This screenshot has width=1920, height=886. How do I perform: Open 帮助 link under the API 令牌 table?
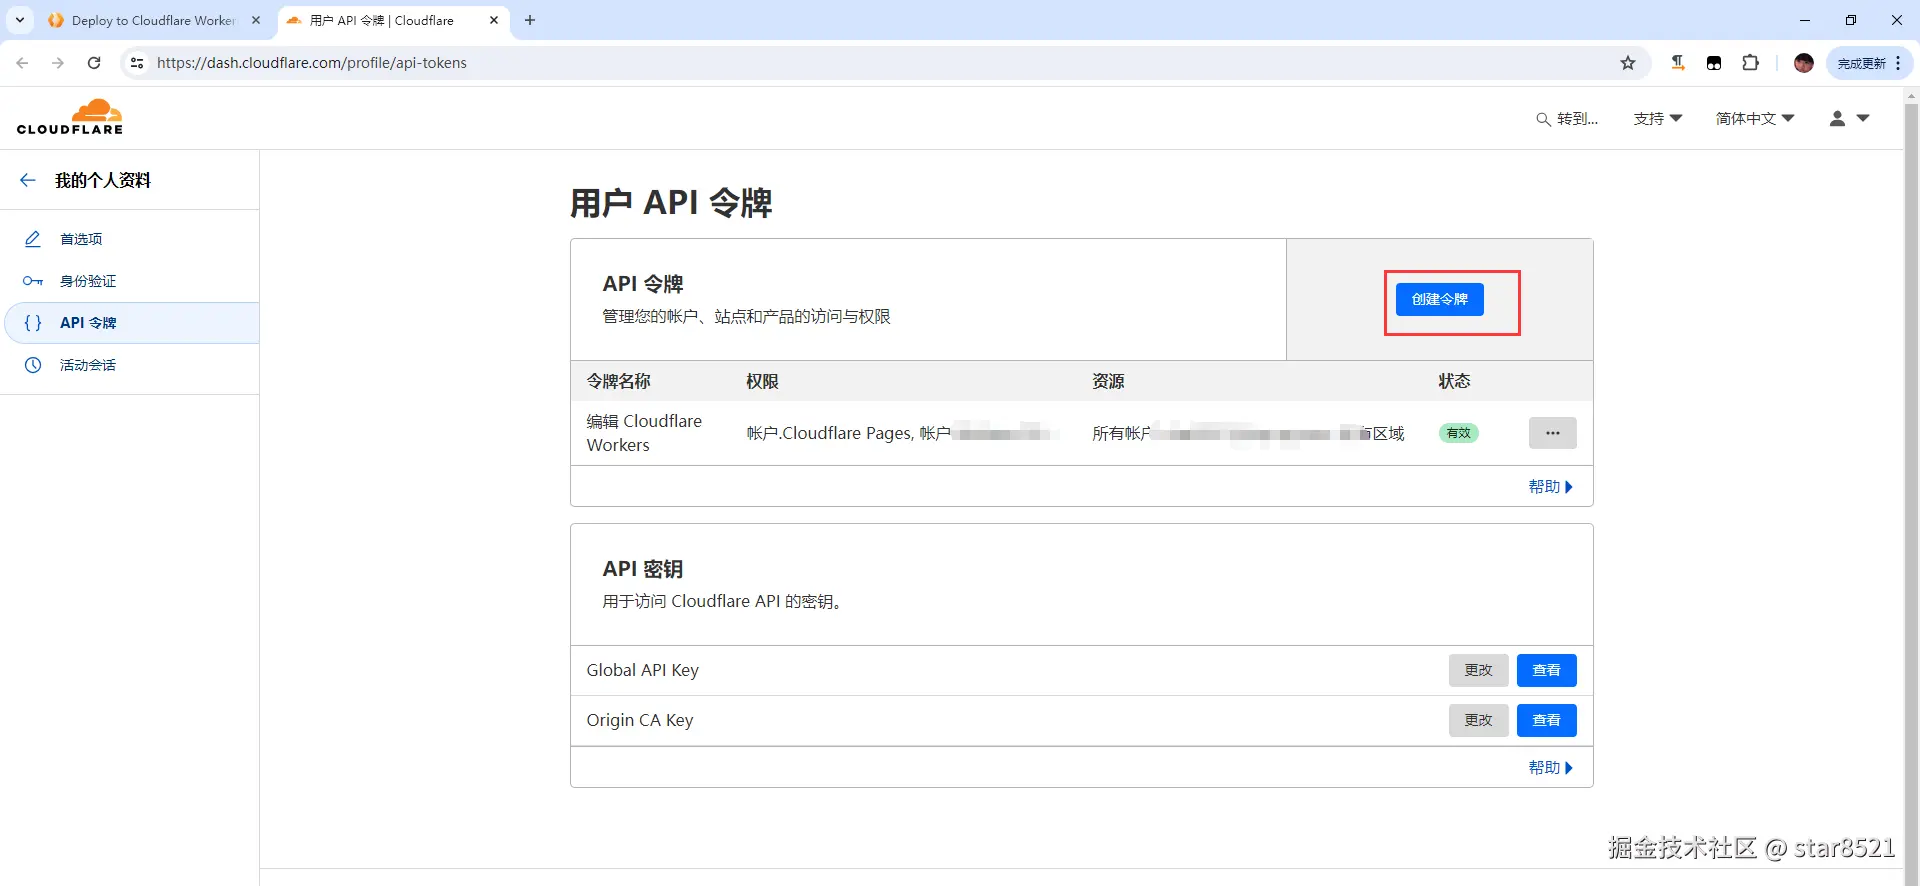click(x=1550, y=486)
